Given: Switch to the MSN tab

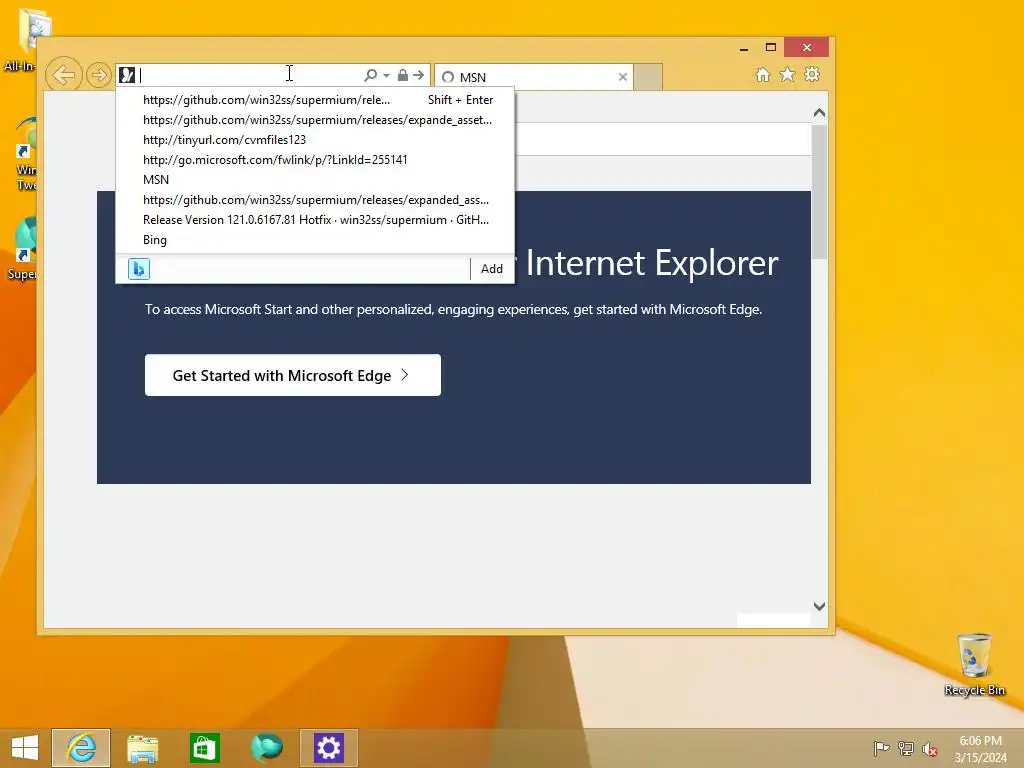Looking at the screenshot, I should click(x=534, y=77).
